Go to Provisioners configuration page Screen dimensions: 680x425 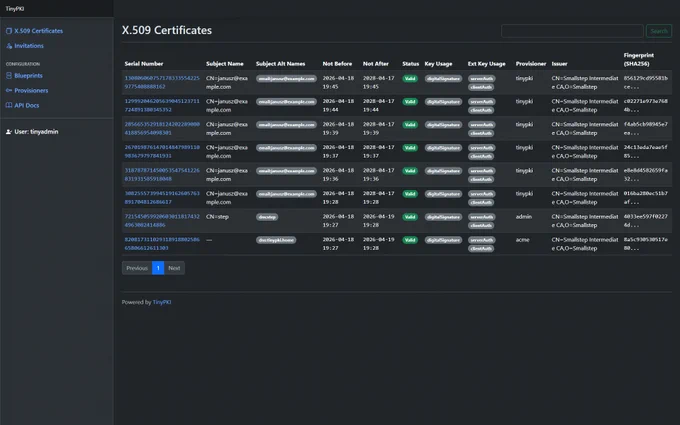coord(31,90)
